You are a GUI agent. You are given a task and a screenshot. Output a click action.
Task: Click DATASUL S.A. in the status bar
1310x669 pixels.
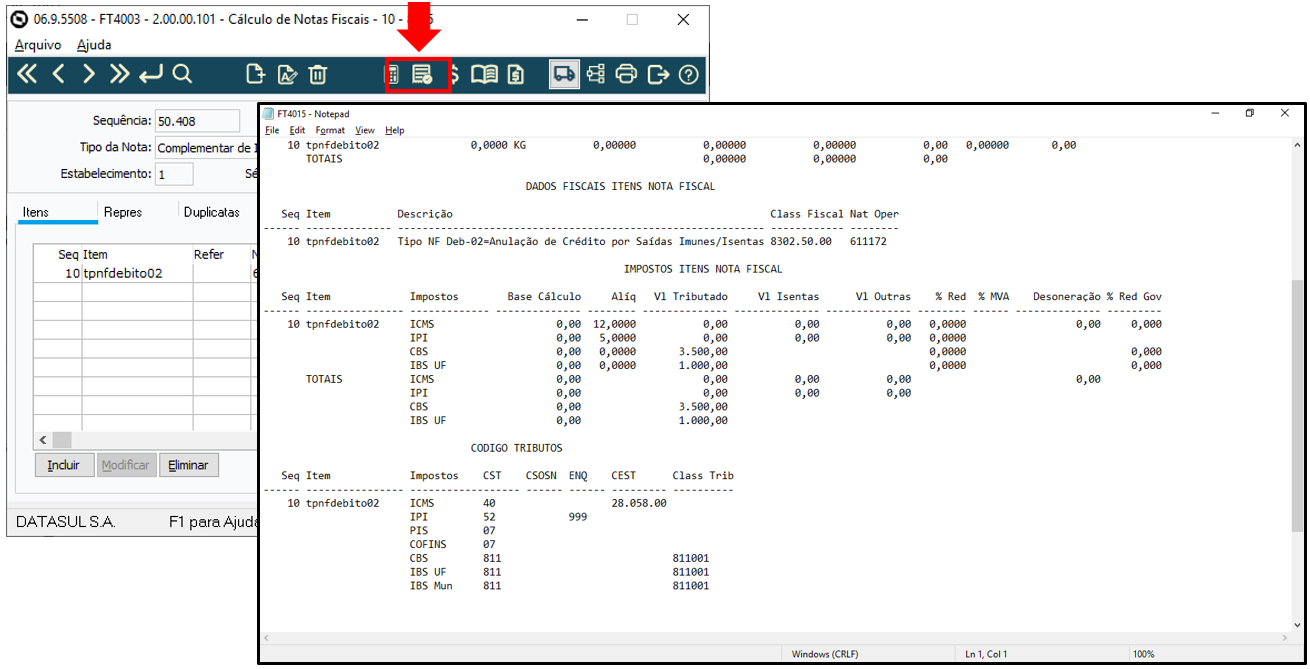tap(66, 522)
